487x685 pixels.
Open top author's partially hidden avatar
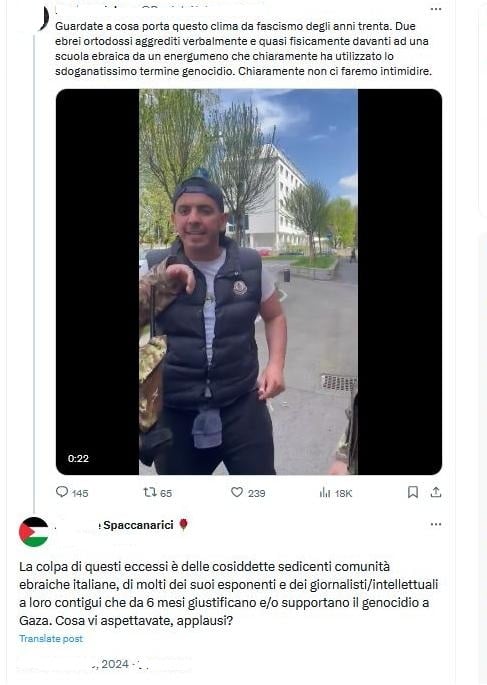[43, 18]
